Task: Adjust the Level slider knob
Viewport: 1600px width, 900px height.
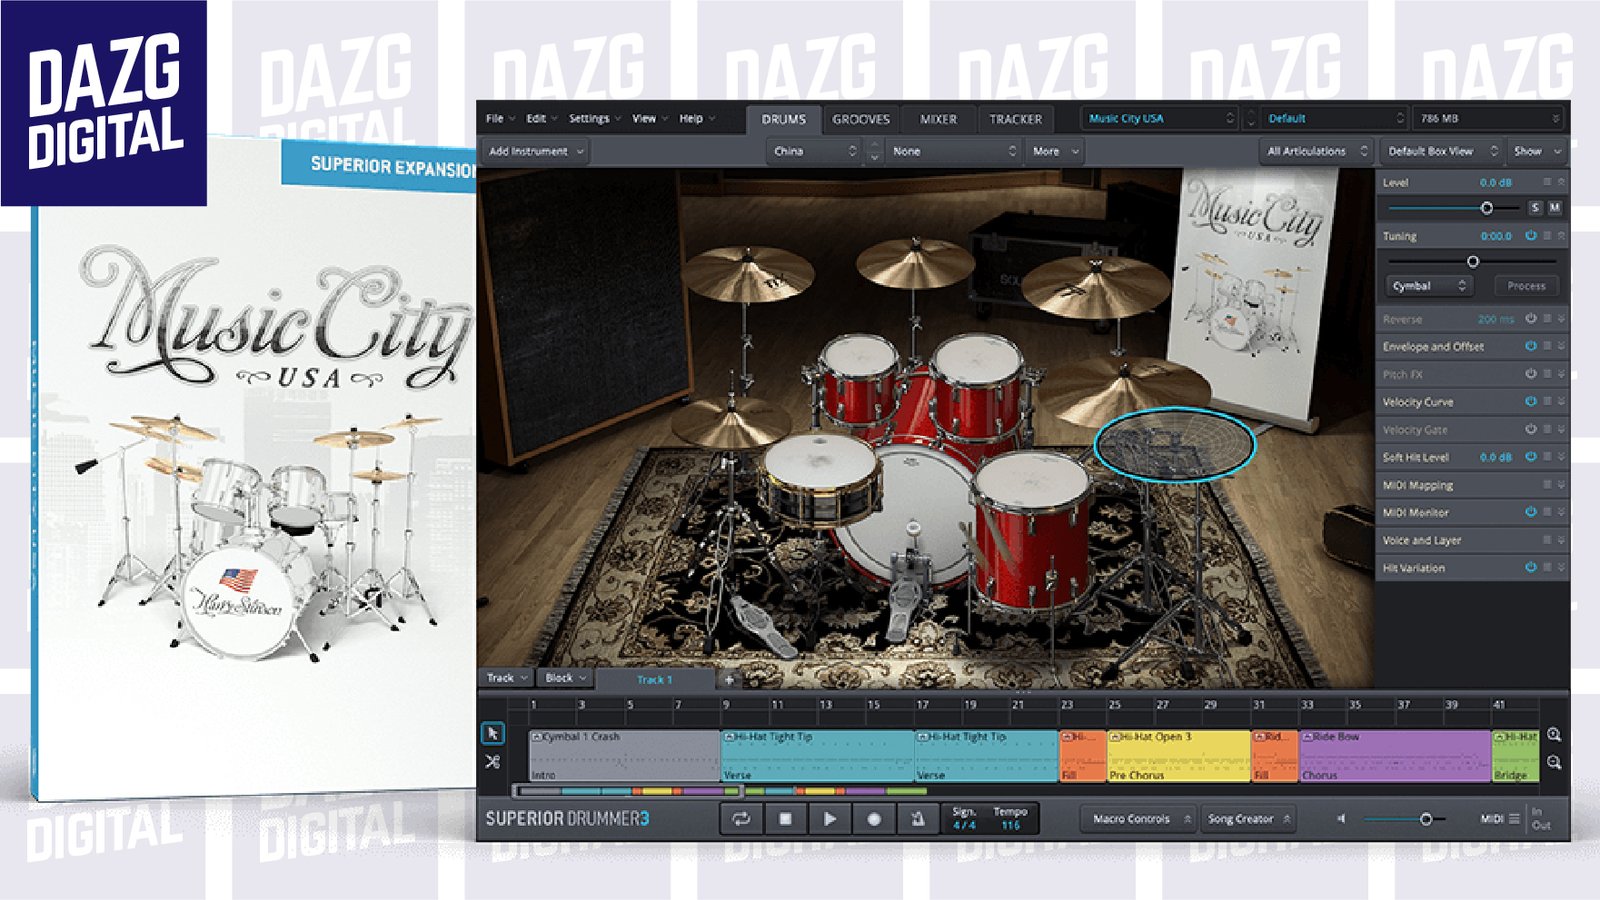Action: pos(1486,208)
